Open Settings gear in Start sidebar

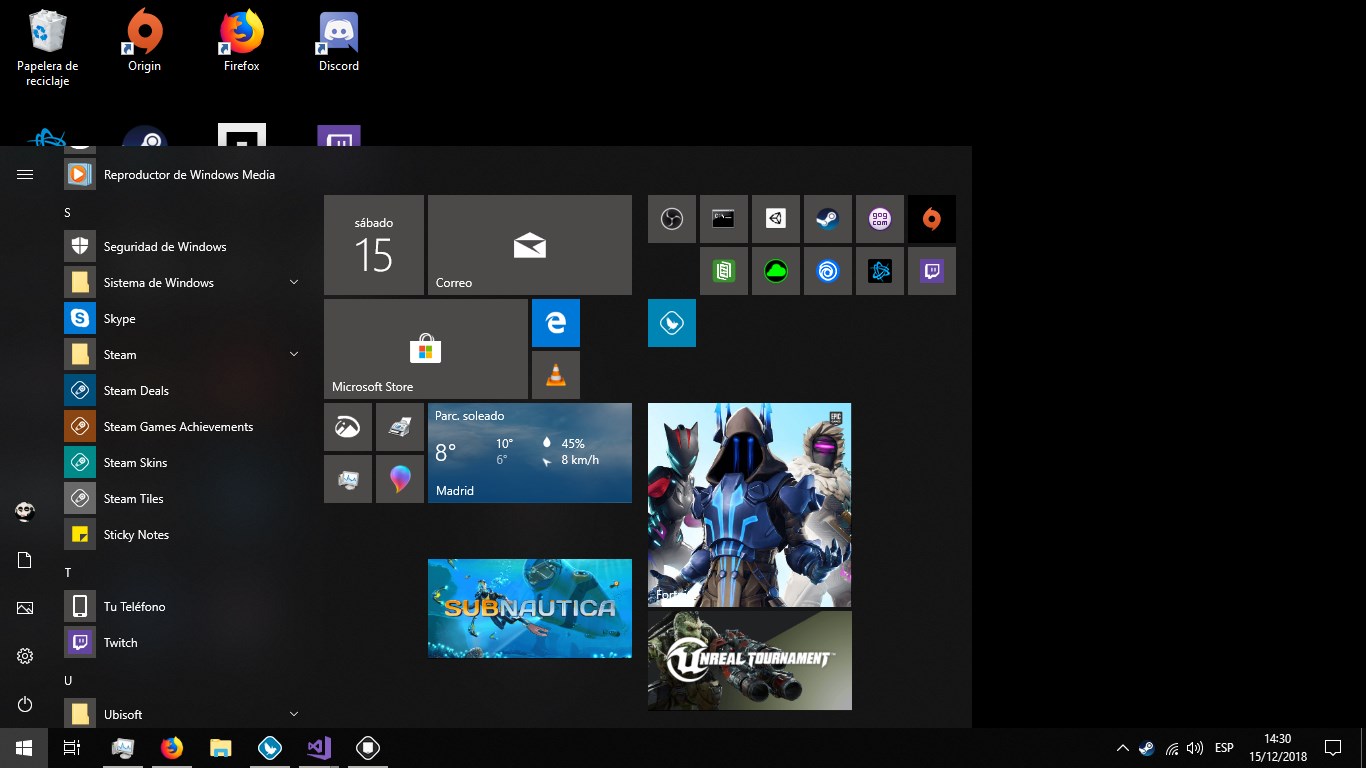click(25, 657)
